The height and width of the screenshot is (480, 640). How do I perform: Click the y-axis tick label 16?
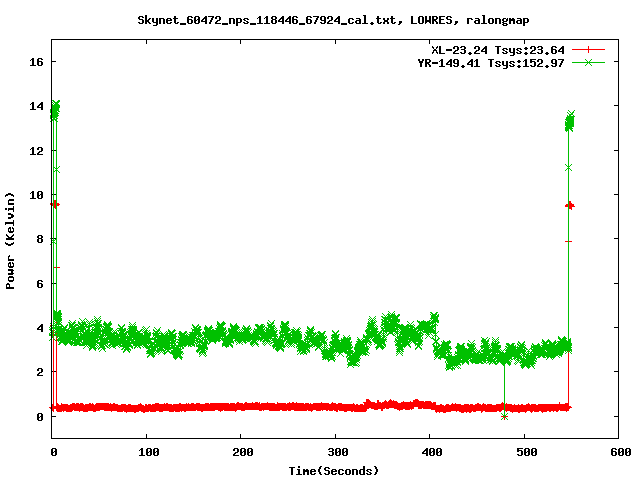point(36,62)
